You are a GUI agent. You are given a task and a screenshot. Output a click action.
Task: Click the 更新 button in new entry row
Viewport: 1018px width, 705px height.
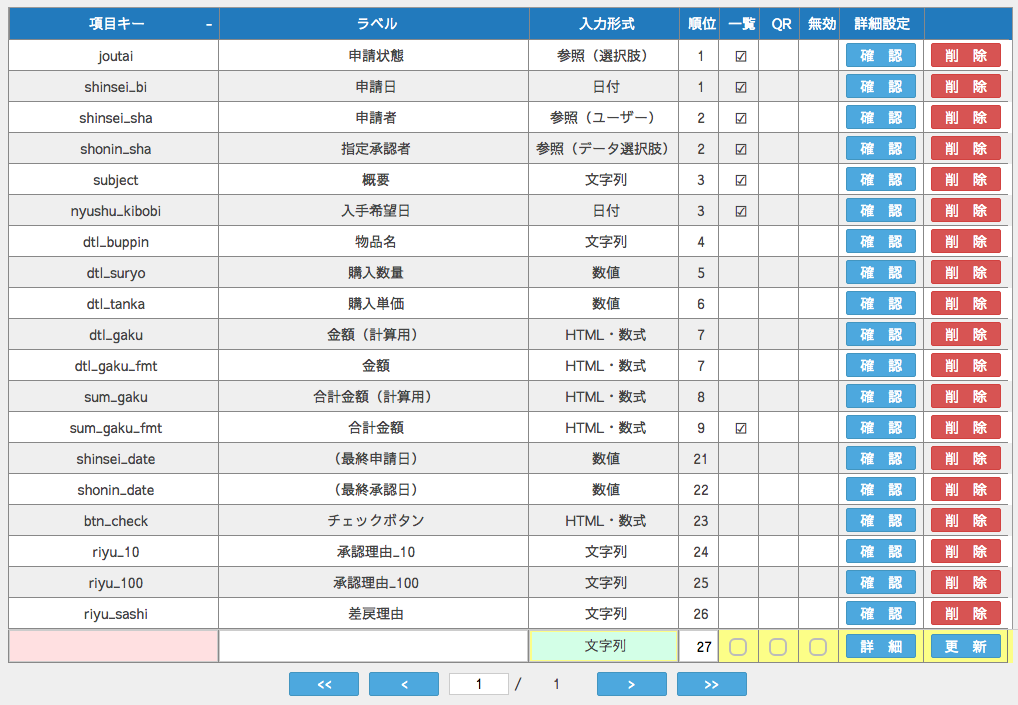[965, 647]
